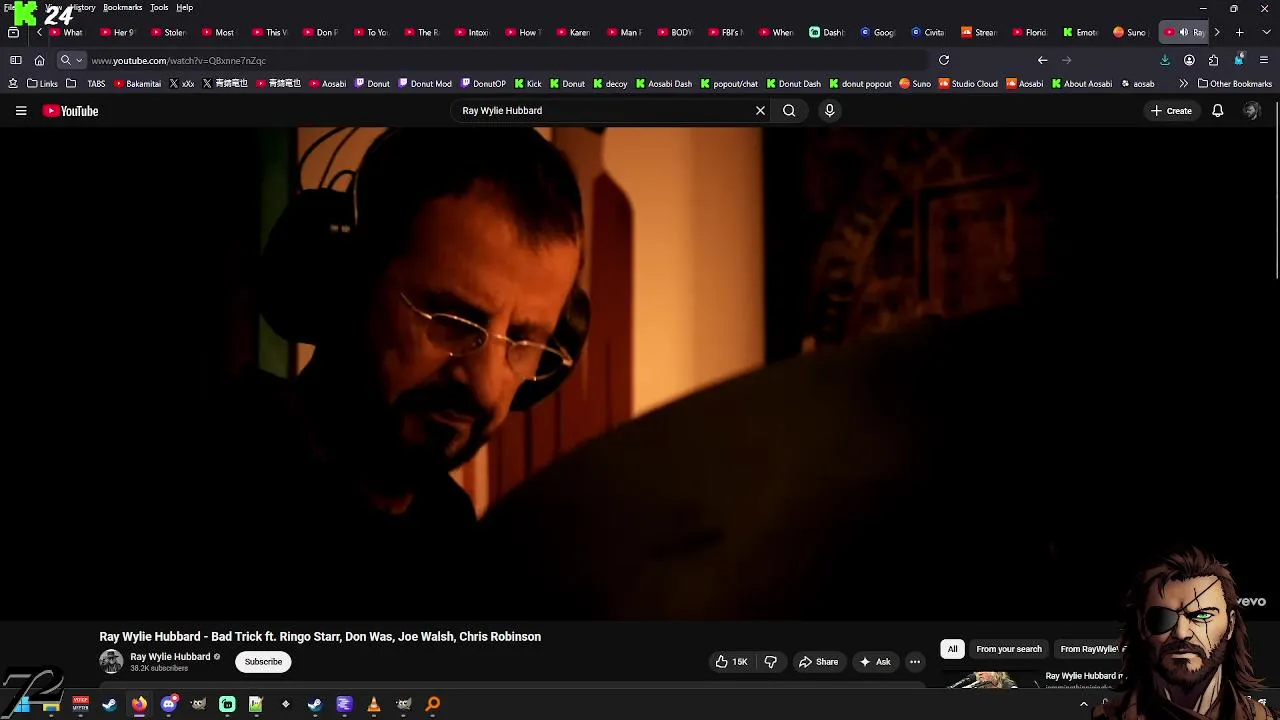Open the Bookmarks menu
1280x720 pixels.
pos(122,7)
